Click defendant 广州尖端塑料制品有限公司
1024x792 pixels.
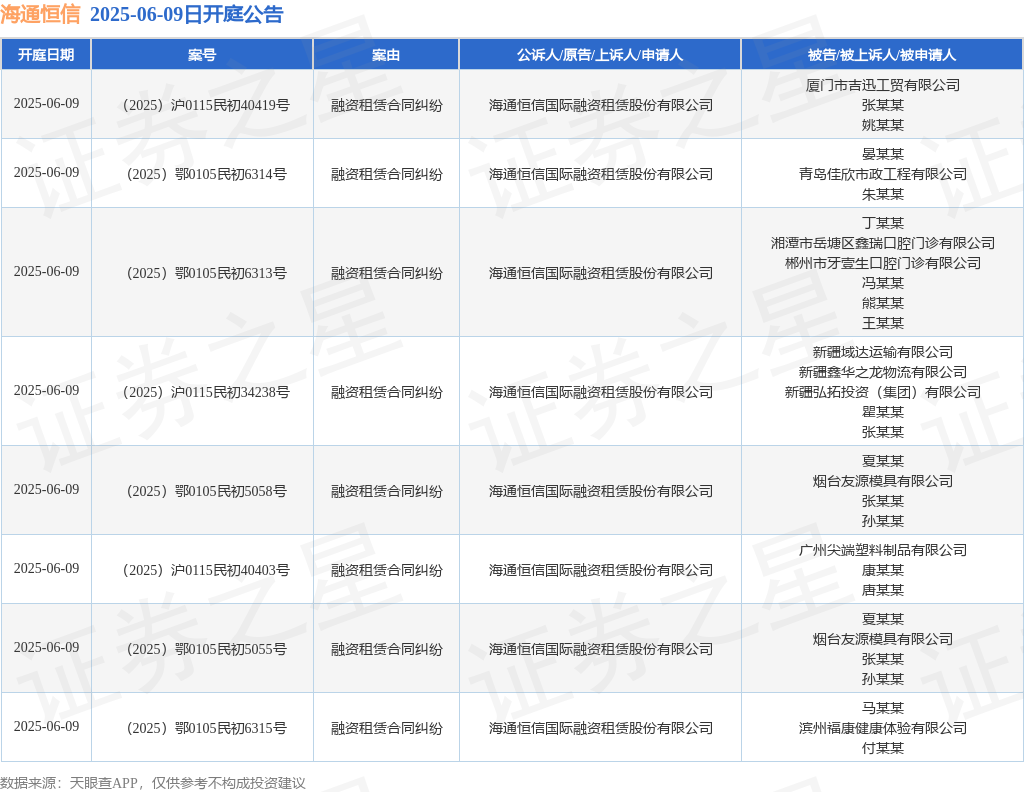(x=883, y=550)
